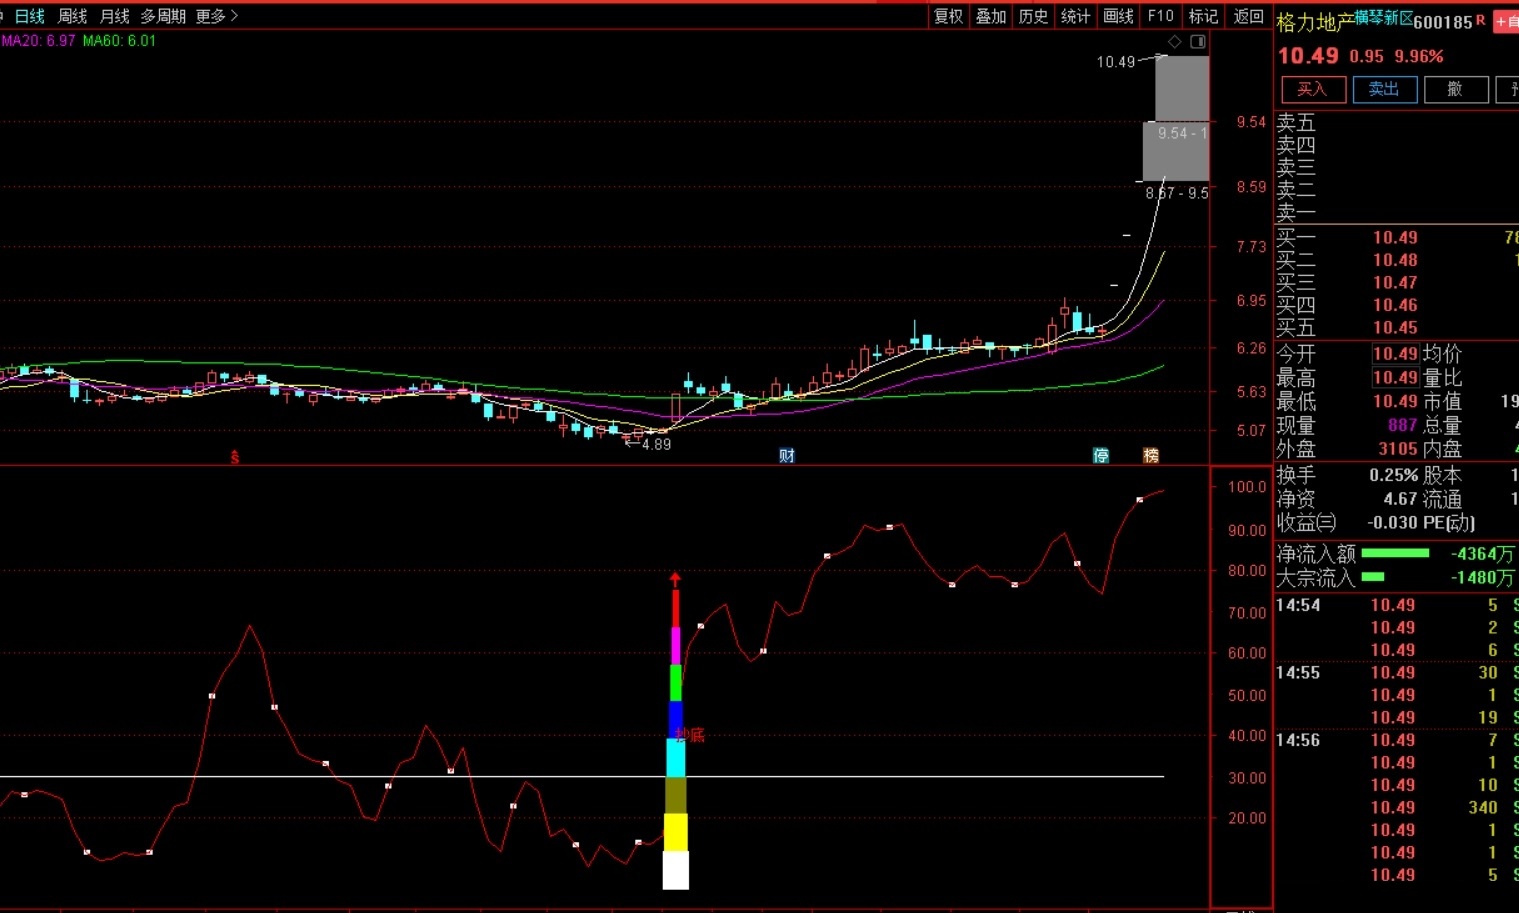
Task: Click the 9.54 - 1 gap range label
Action: coord(1182,133)
